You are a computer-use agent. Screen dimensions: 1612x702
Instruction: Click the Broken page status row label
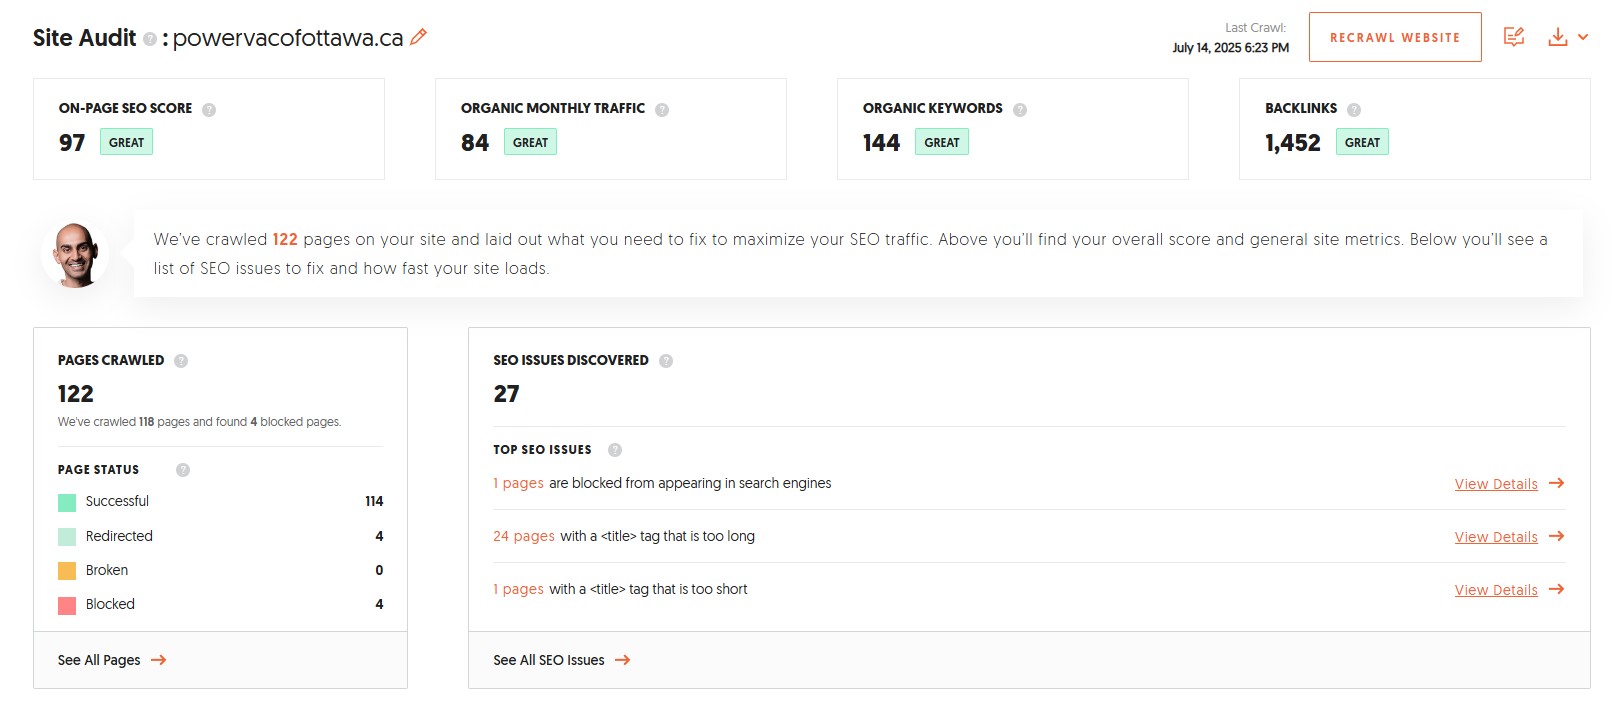tap(107, 570)
